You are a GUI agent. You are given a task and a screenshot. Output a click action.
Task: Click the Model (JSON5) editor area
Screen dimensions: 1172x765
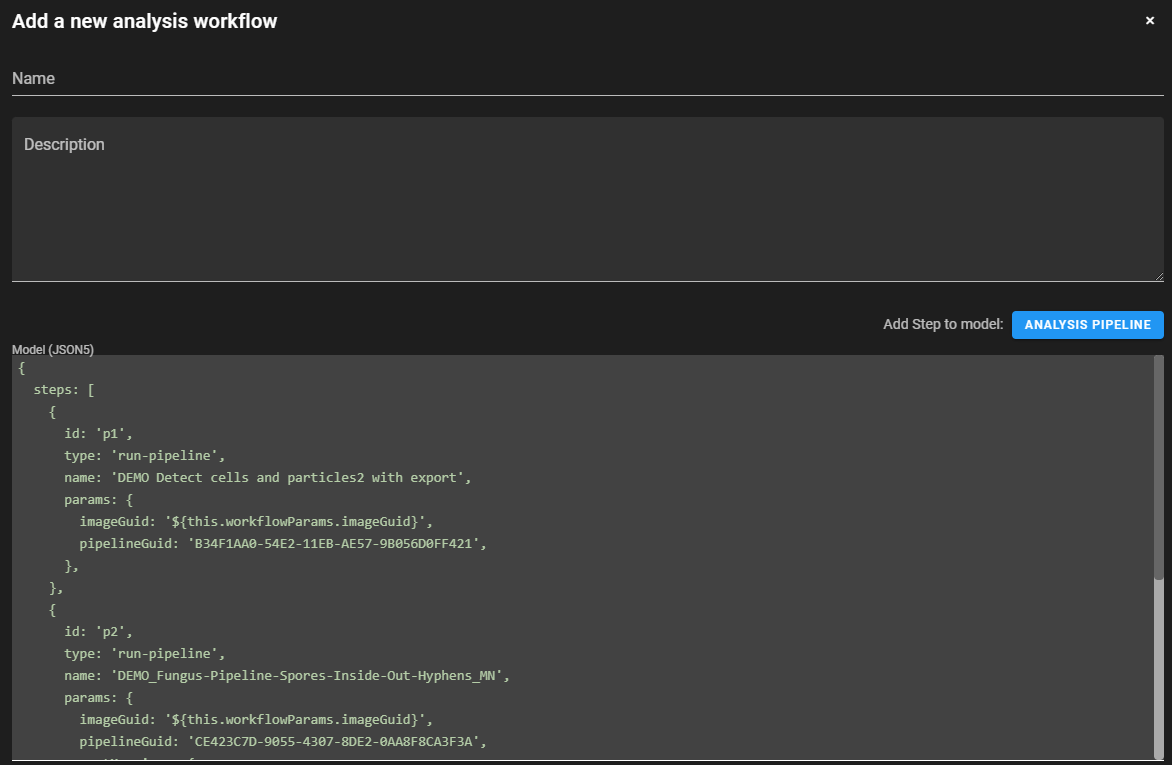pyautogui.click(x=600, y=600)
